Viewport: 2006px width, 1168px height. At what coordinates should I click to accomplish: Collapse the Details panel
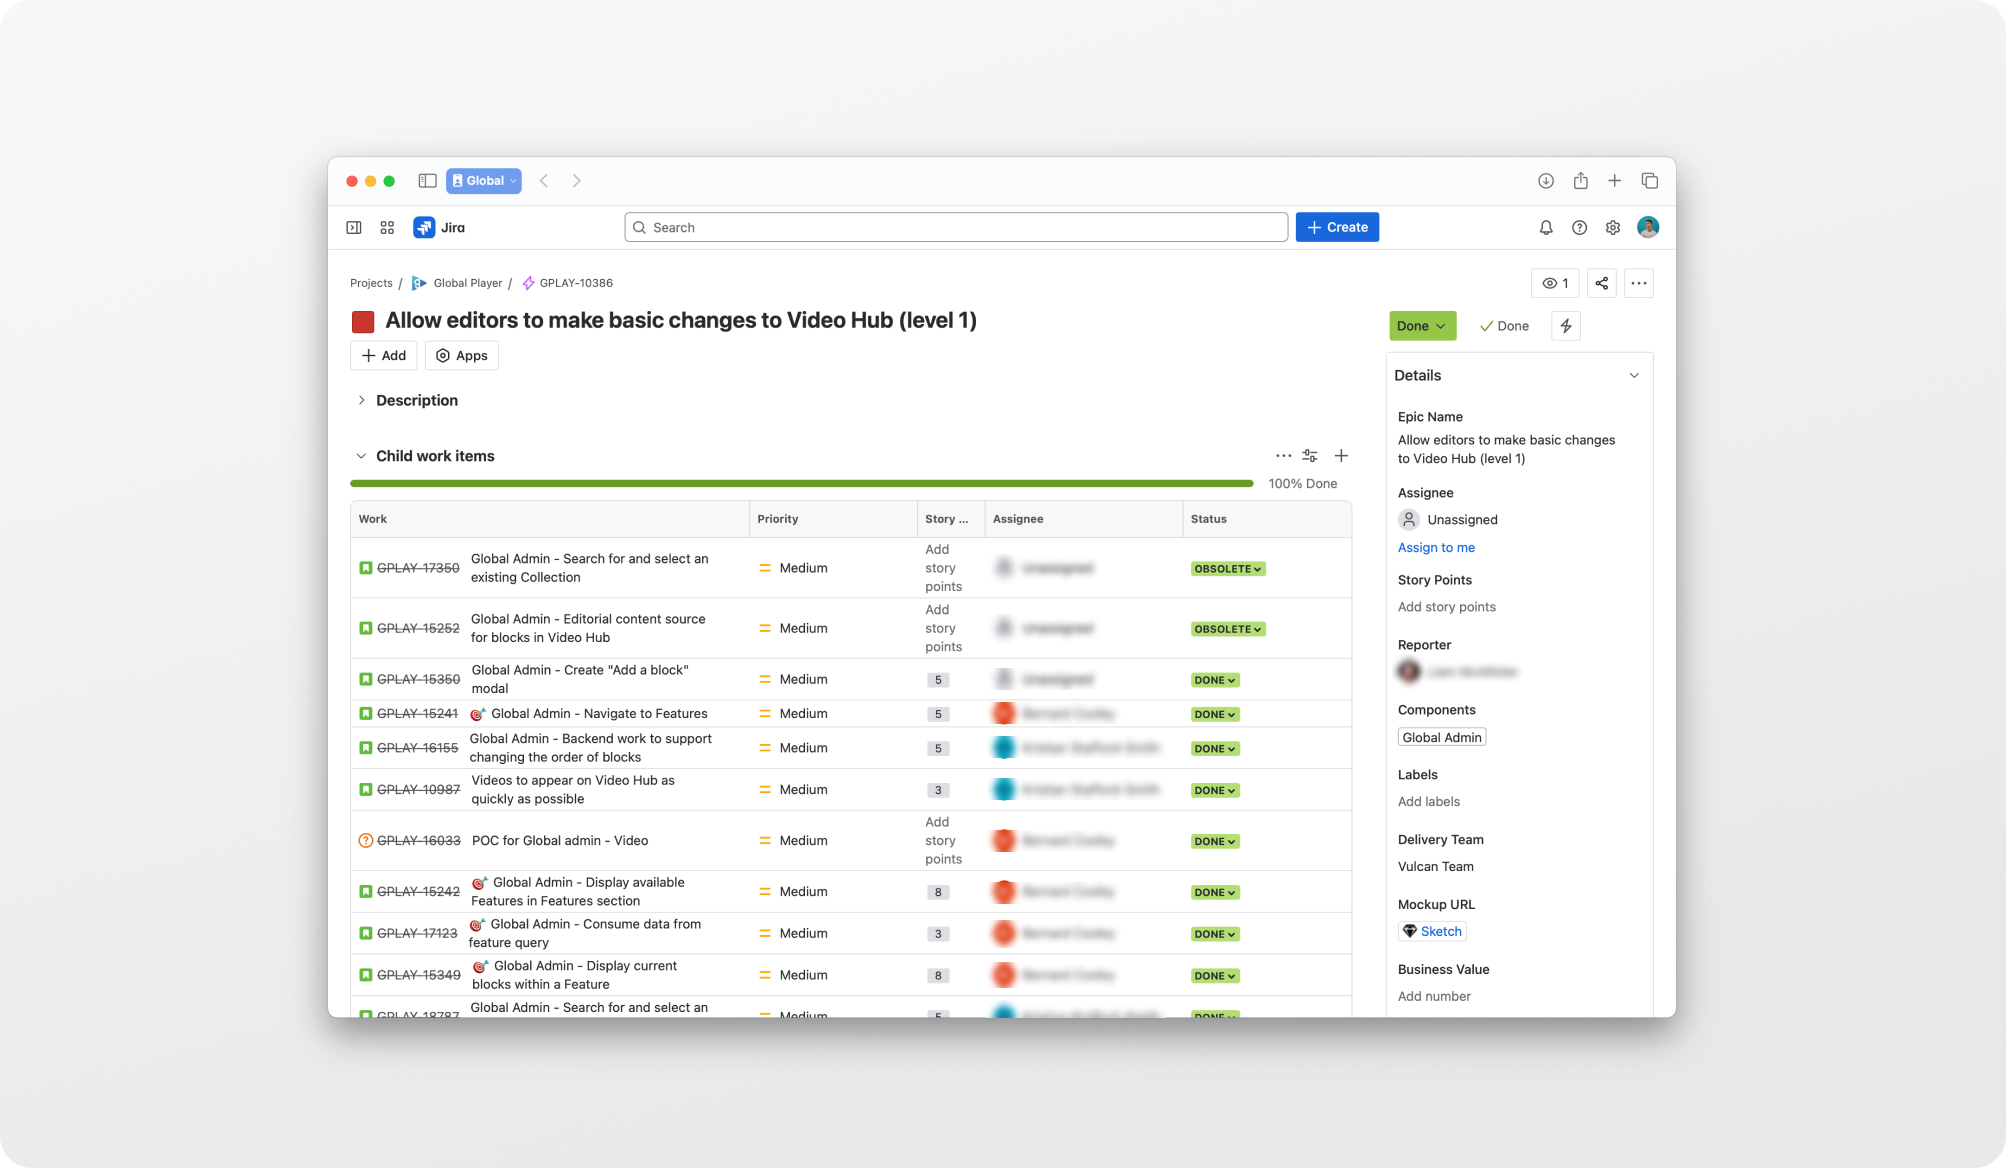point(1634,376)
